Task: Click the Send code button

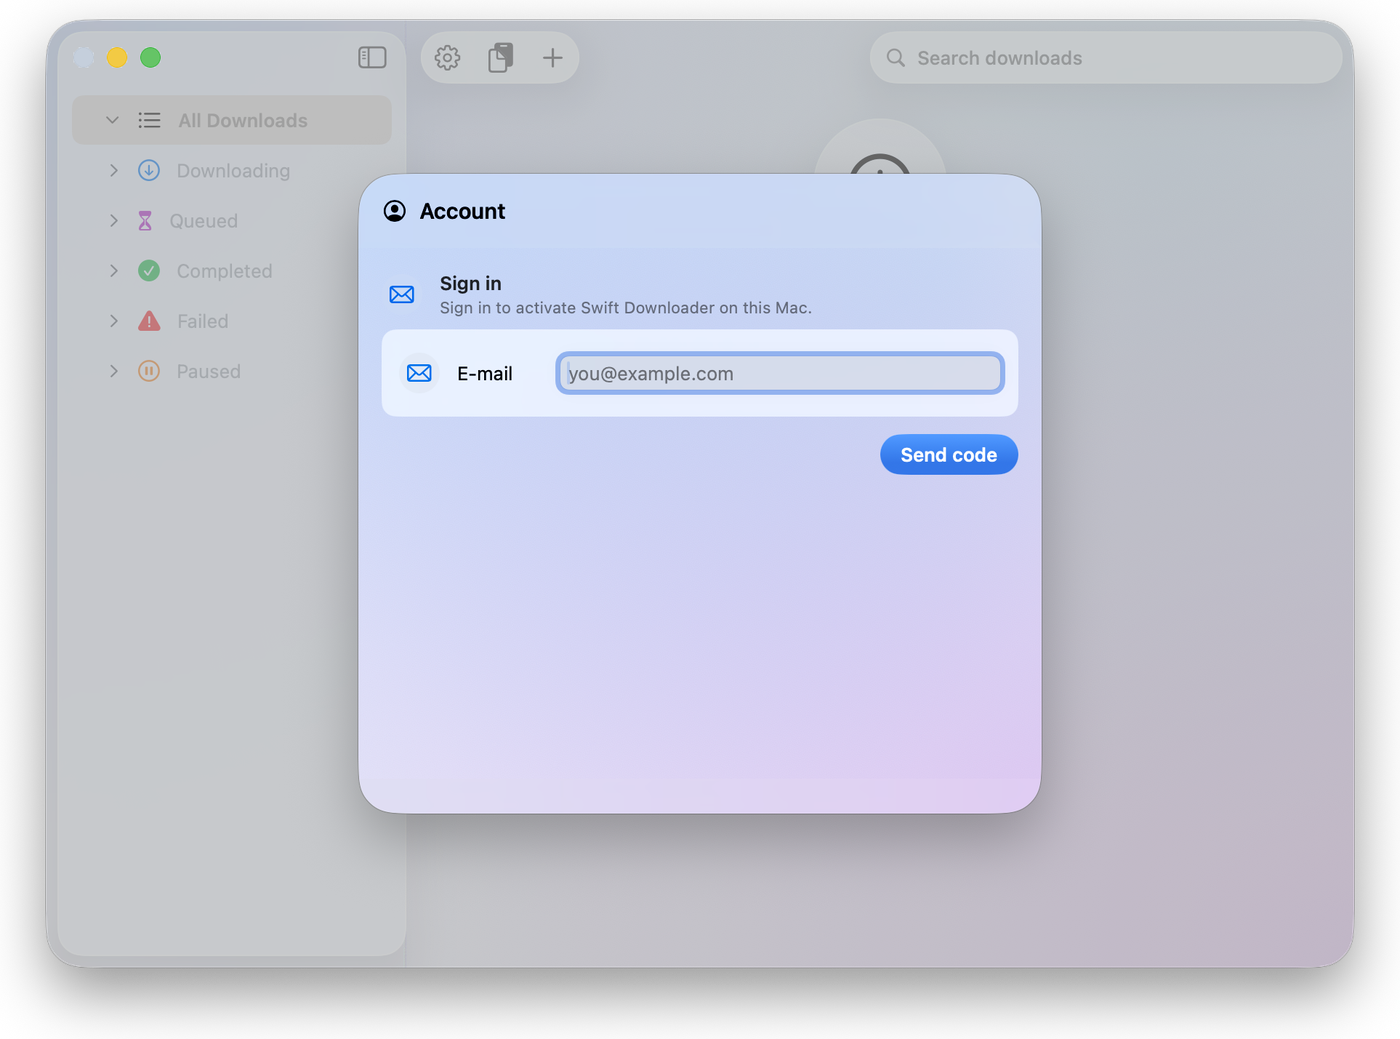Action: coord(949,455)
